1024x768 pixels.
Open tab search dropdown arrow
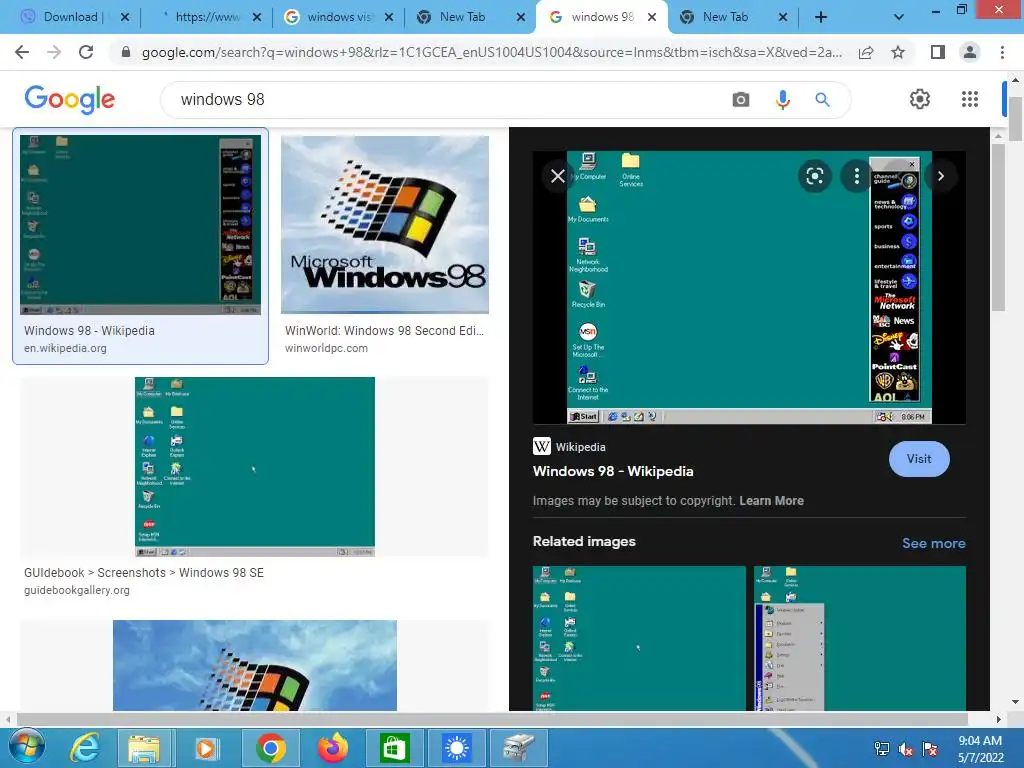[899, 17]
